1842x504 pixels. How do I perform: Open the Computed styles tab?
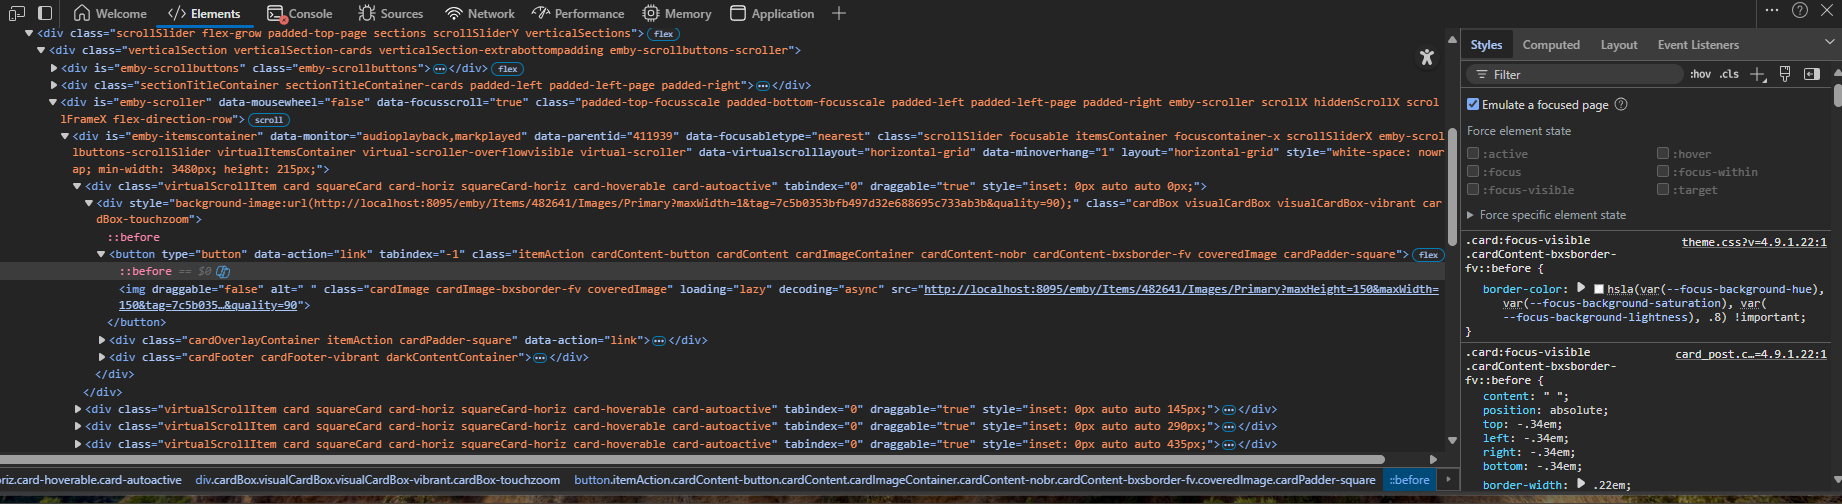1551,45
